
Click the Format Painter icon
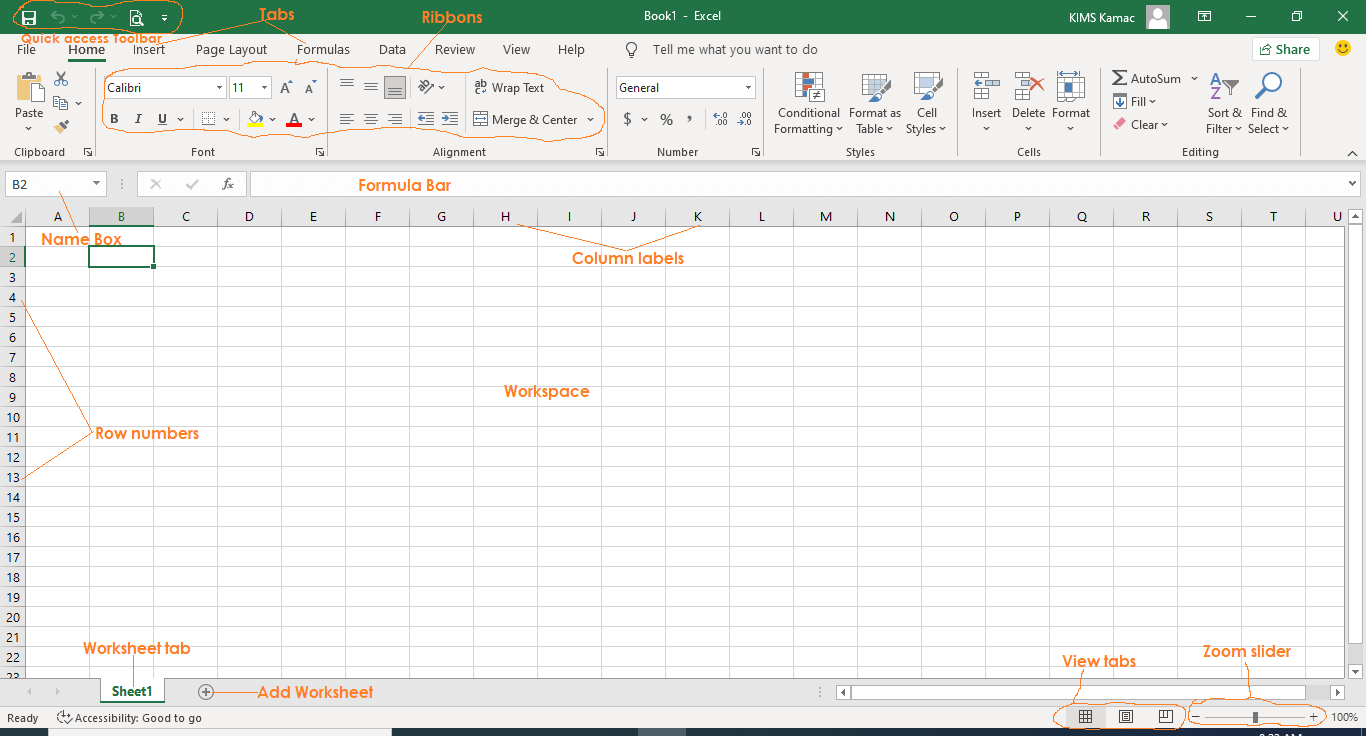(x=60, y=125)
